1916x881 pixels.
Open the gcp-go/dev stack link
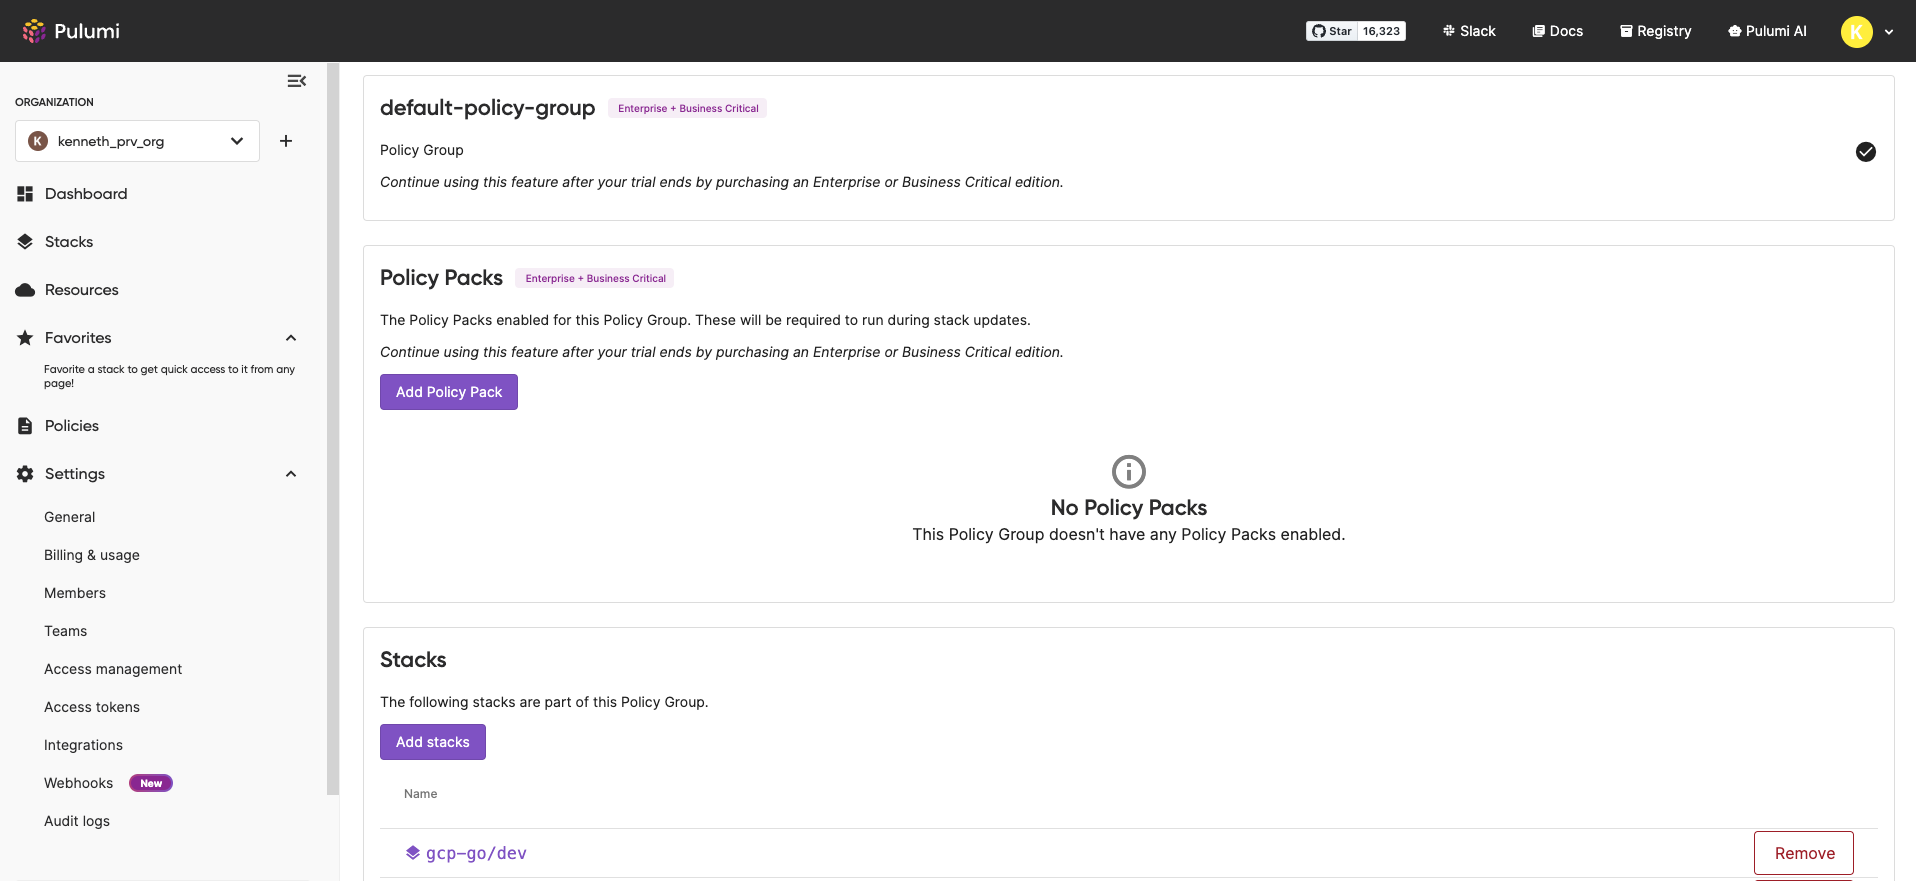[476, 853]
